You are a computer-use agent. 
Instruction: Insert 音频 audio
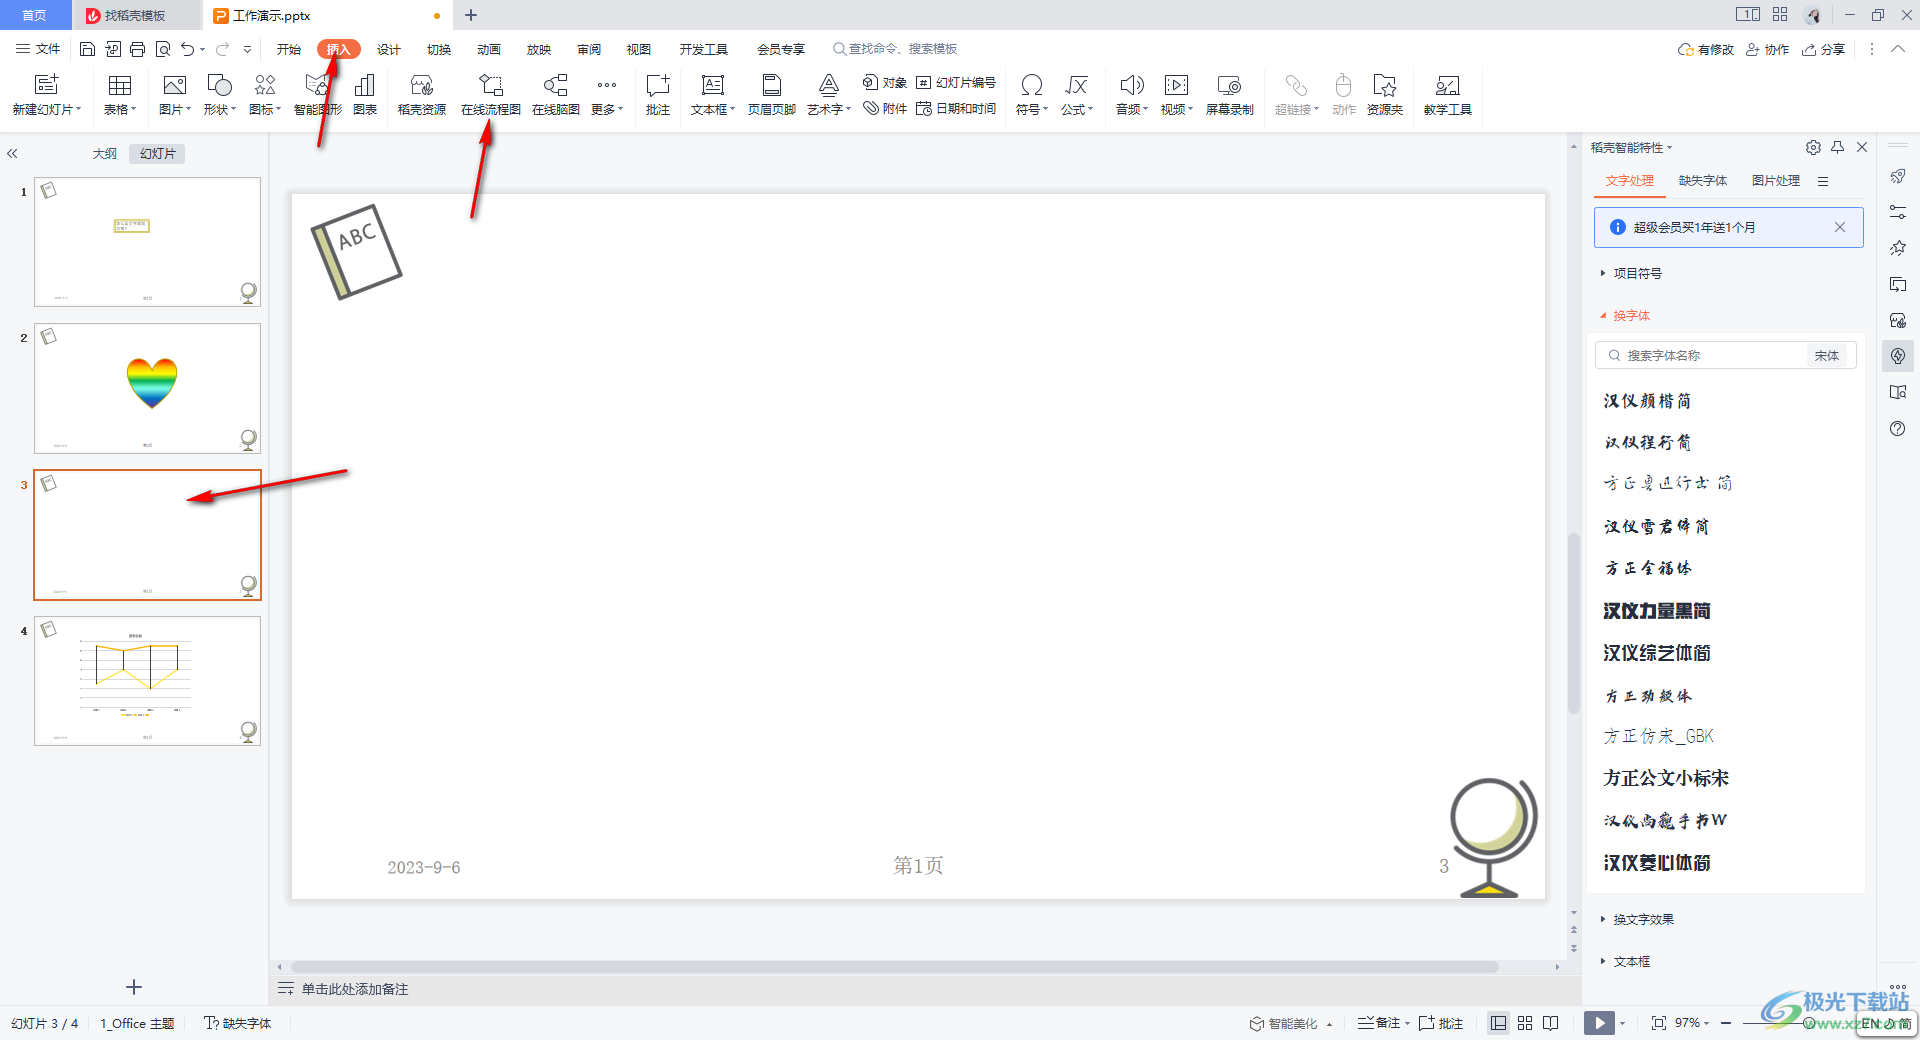pyautogui.click(x=1132, y=96)
